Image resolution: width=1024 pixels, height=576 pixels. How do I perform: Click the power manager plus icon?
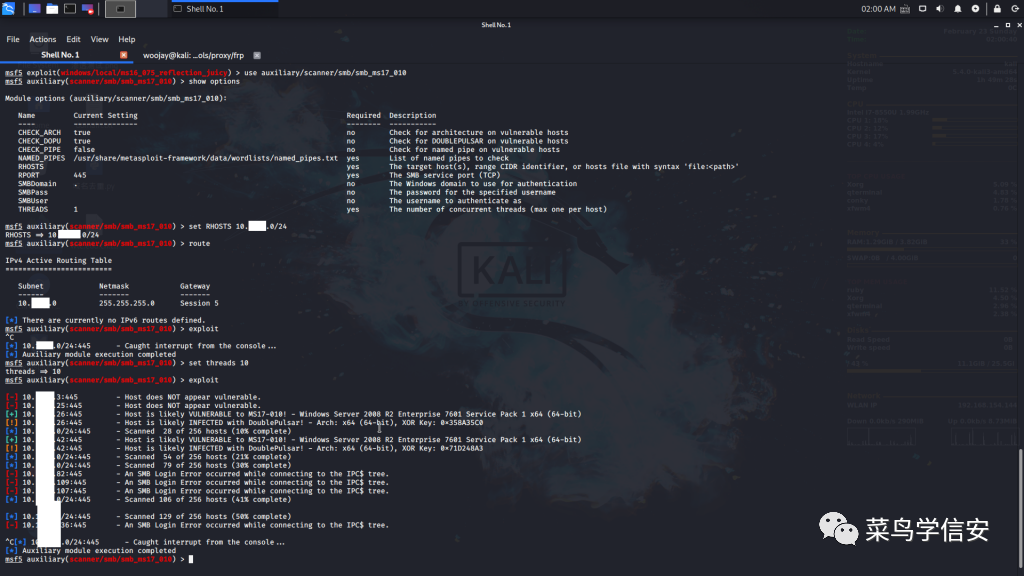(975, 8)
